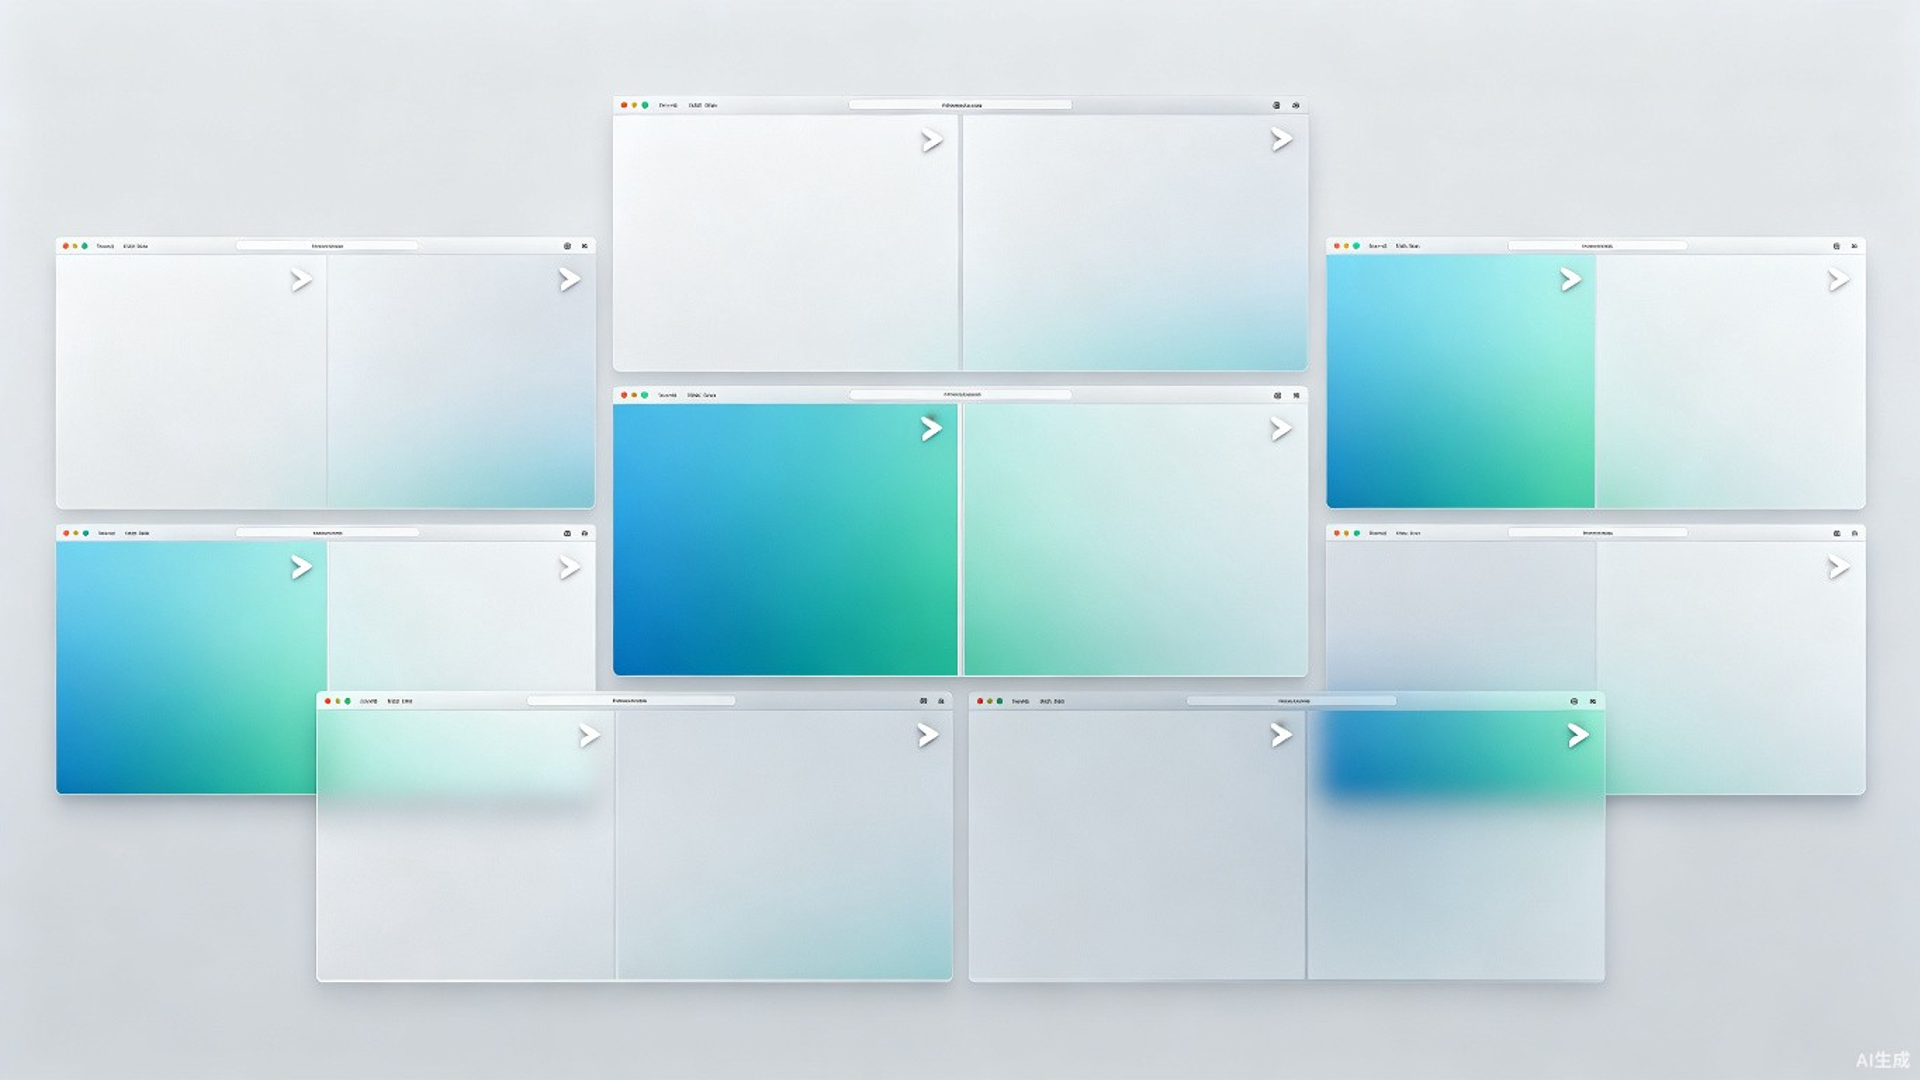Click the far-right title-bar icon of top-center window
1920x1080 pixels.
1295,105
